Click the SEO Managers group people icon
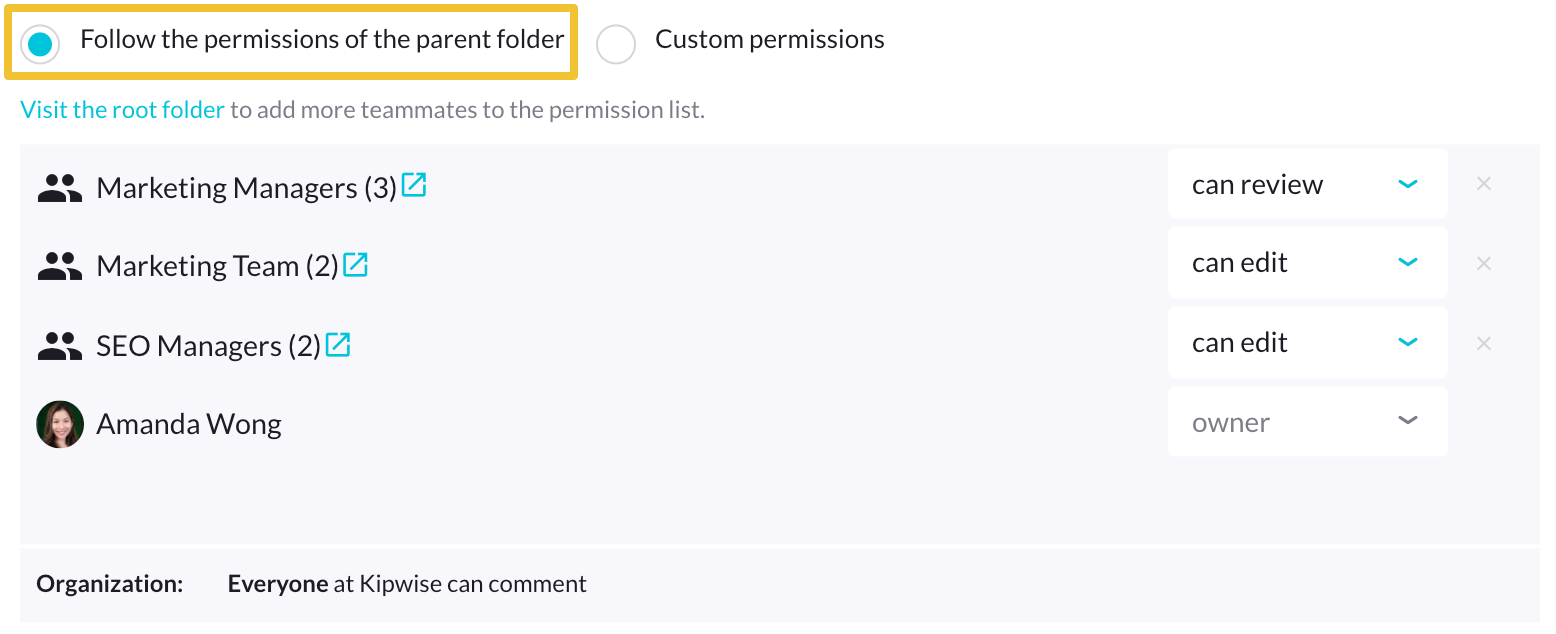 pos(60,346)
